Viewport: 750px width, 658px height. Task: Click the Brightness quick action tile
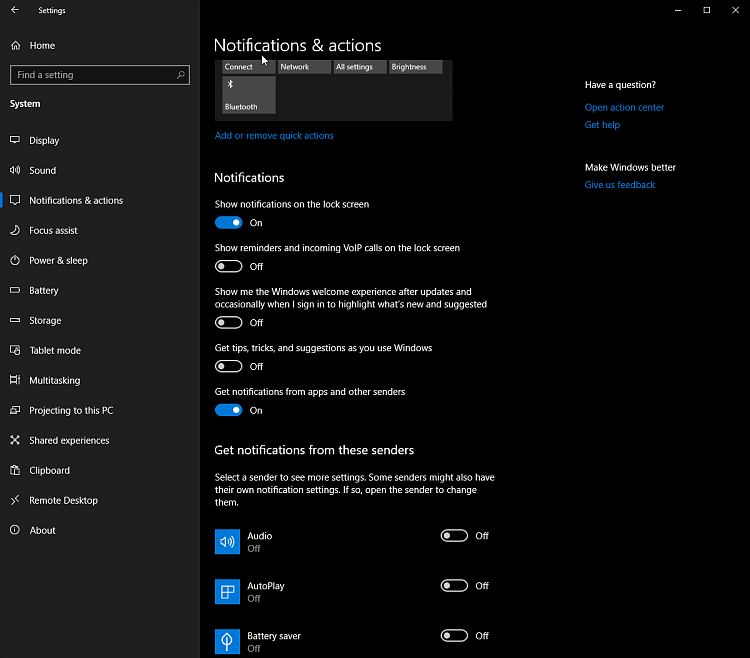[416, 67]
